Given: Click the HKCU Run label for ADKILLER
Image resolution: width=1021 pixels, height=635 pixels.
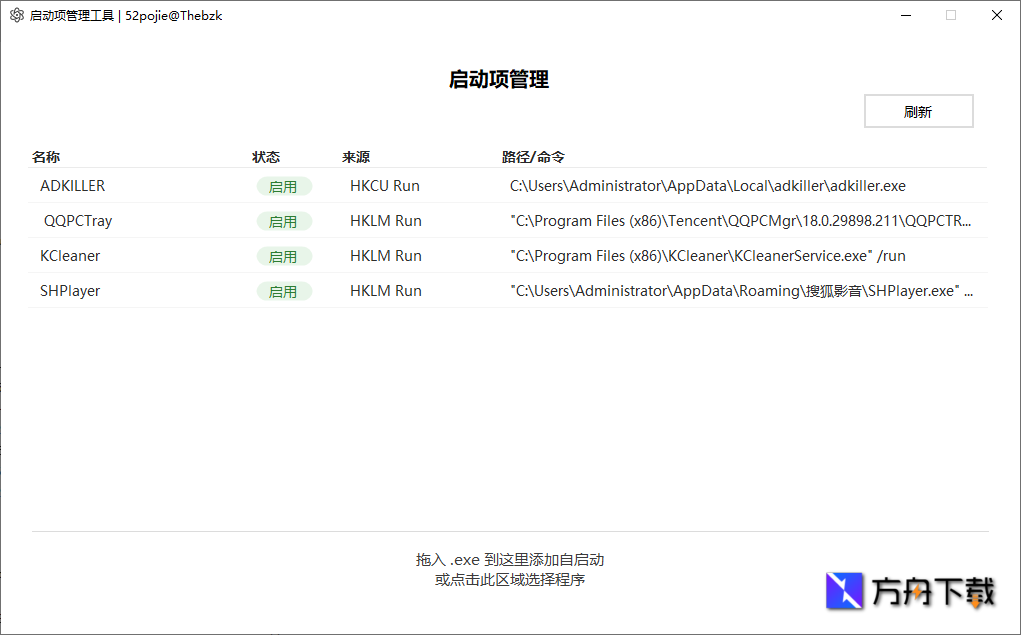Looking at the screenshot, I should [x=384, y=186].
